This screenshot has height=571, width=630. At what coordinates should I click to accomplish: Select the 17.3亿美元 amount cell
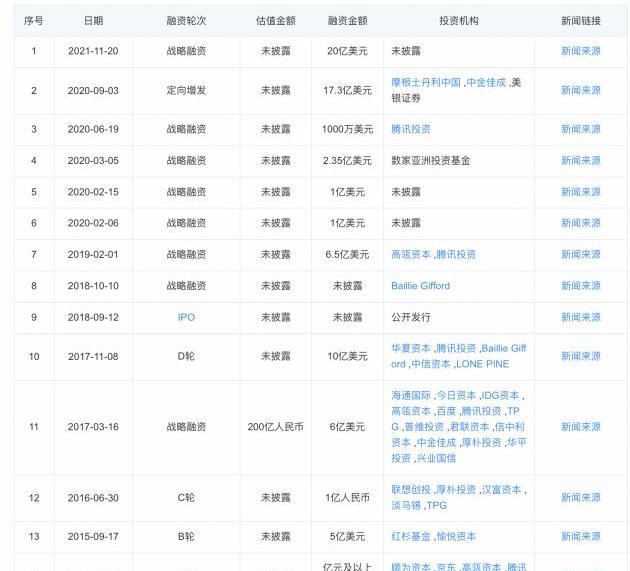coord(348,90)
